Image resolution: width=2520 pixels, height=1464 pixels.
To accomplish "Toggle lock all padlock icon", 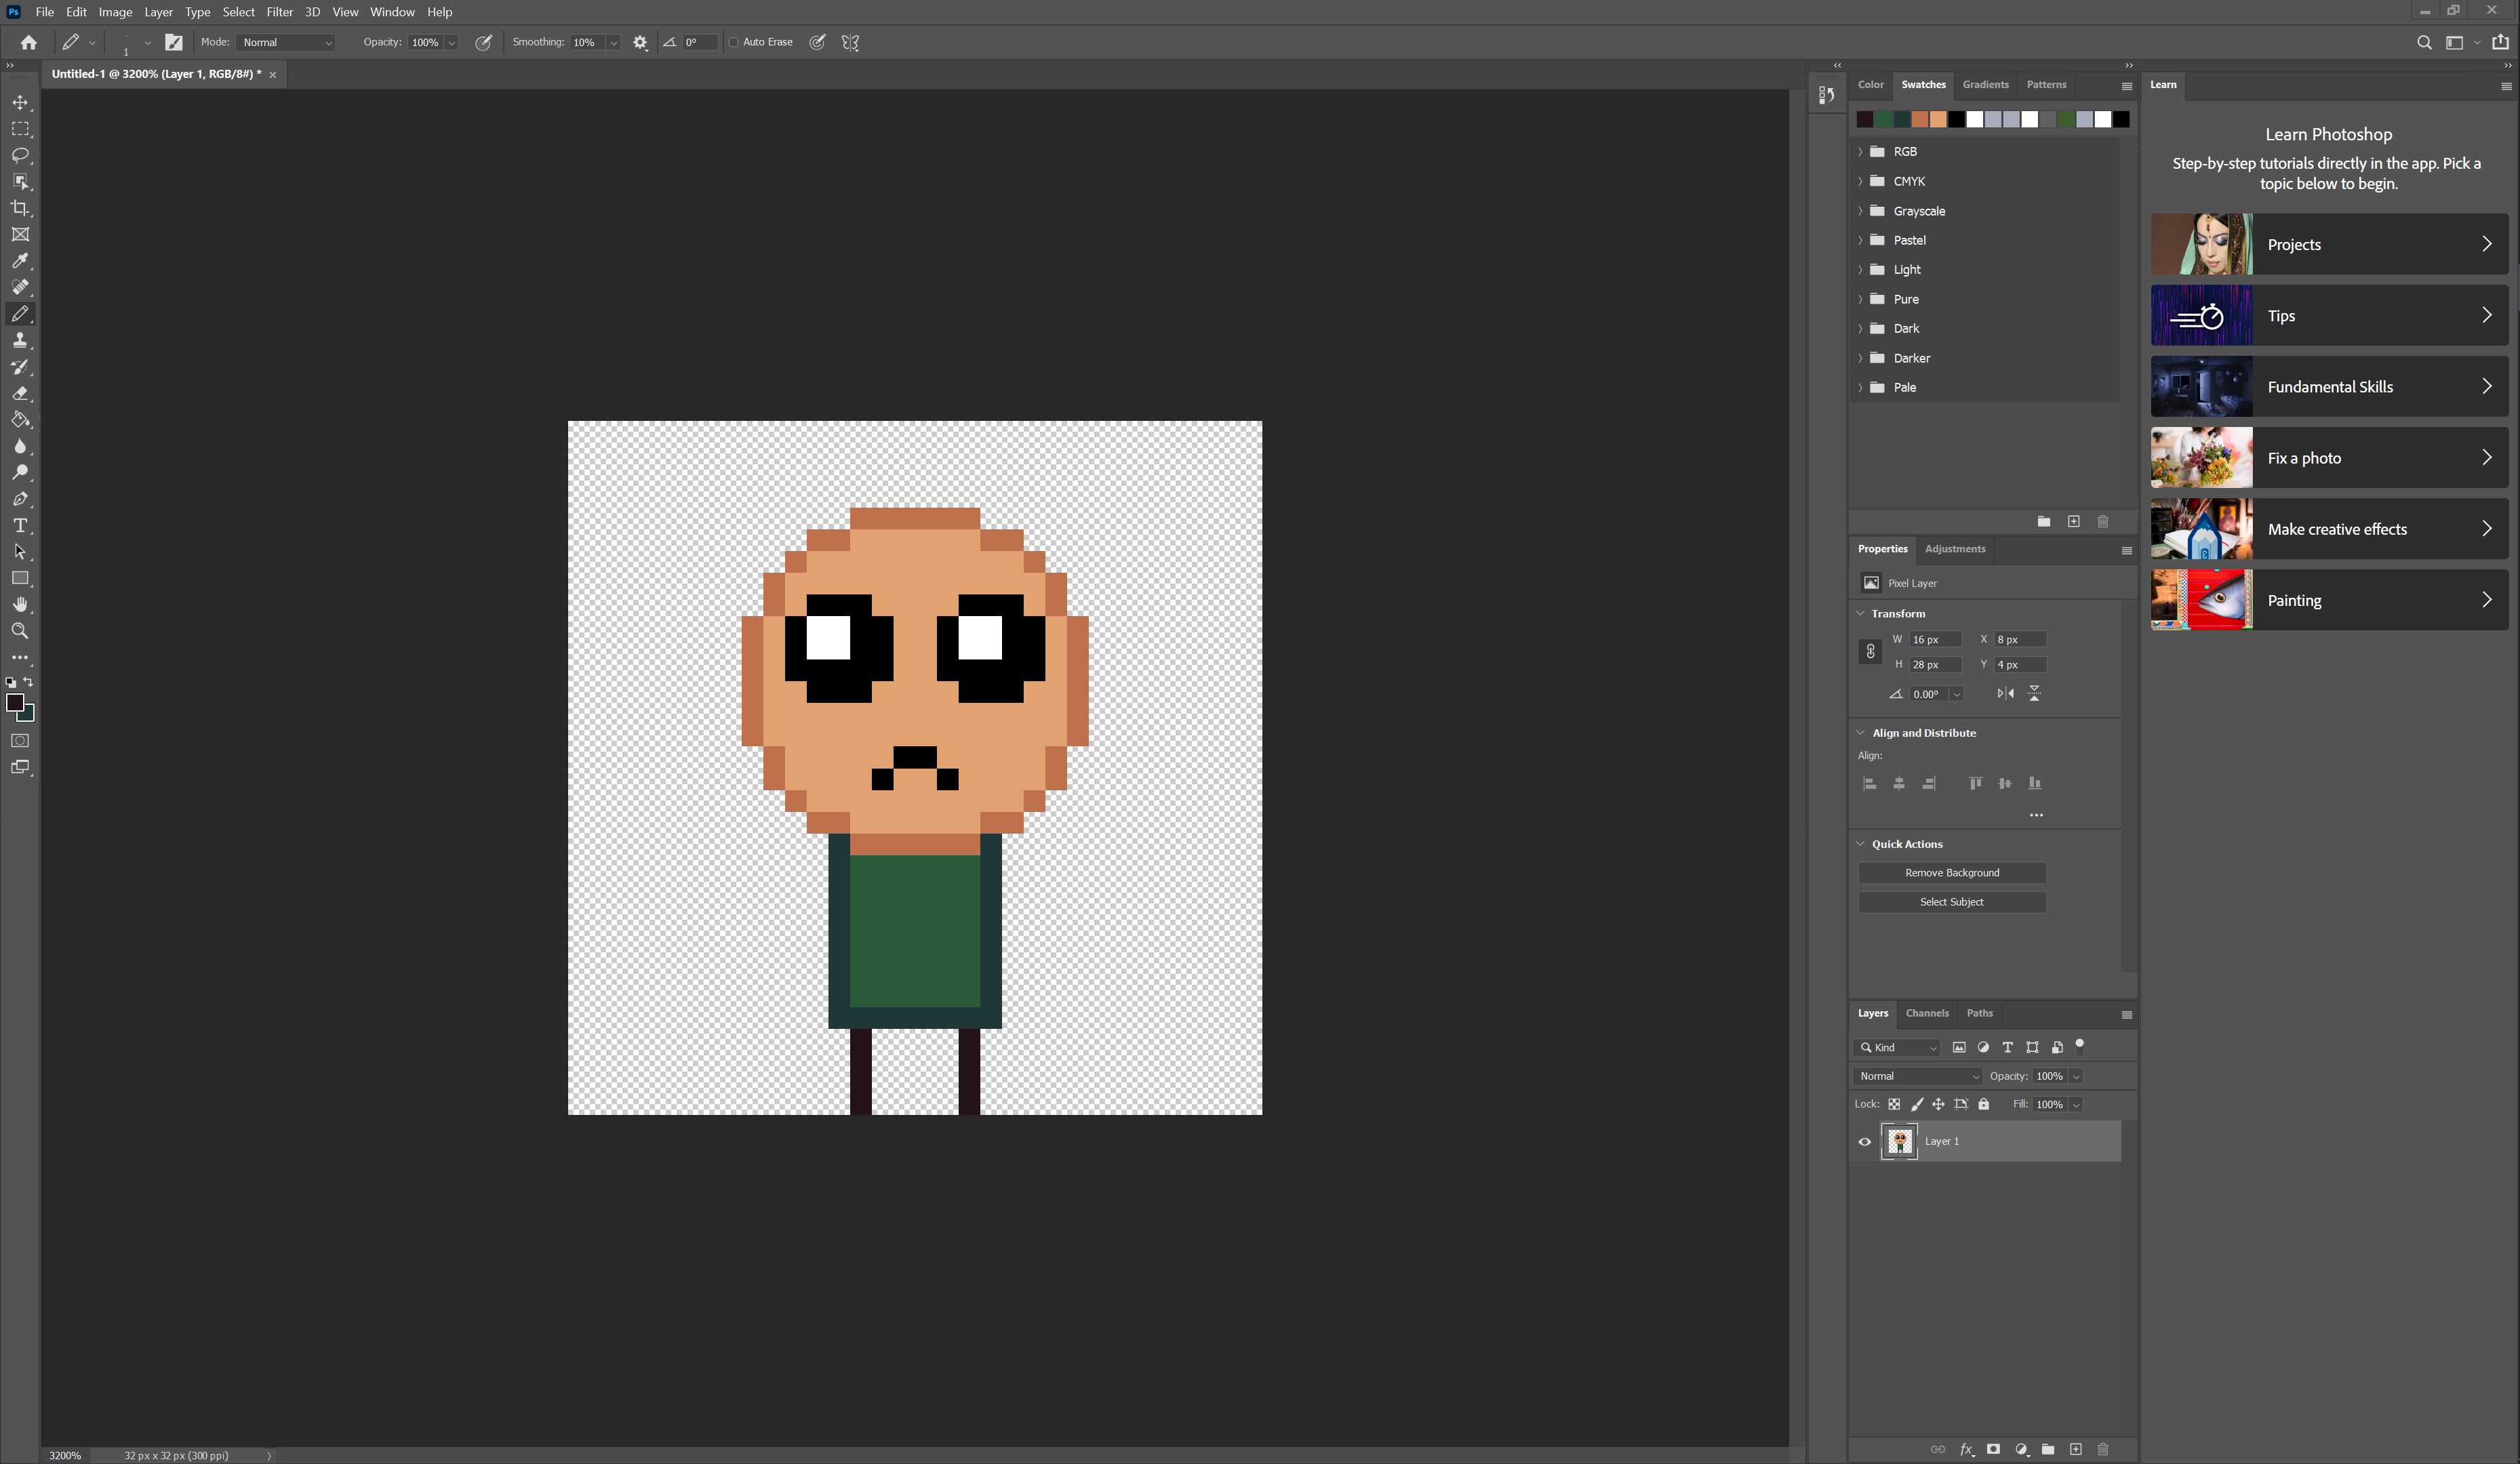I will click(1983, 1104).
